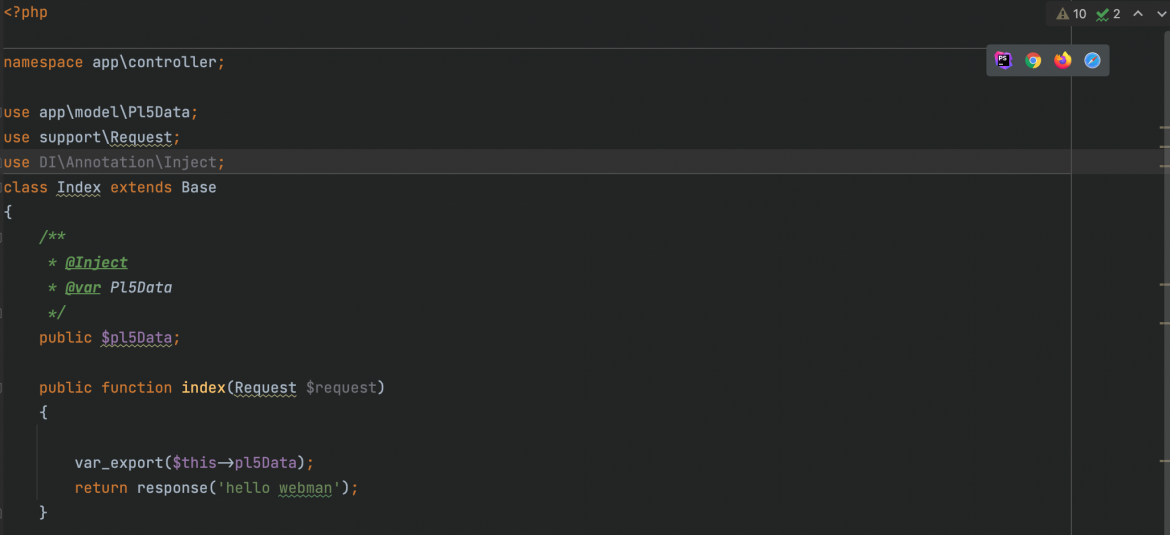Click the warnings triangle showing 10

(x=1071, y=13)
